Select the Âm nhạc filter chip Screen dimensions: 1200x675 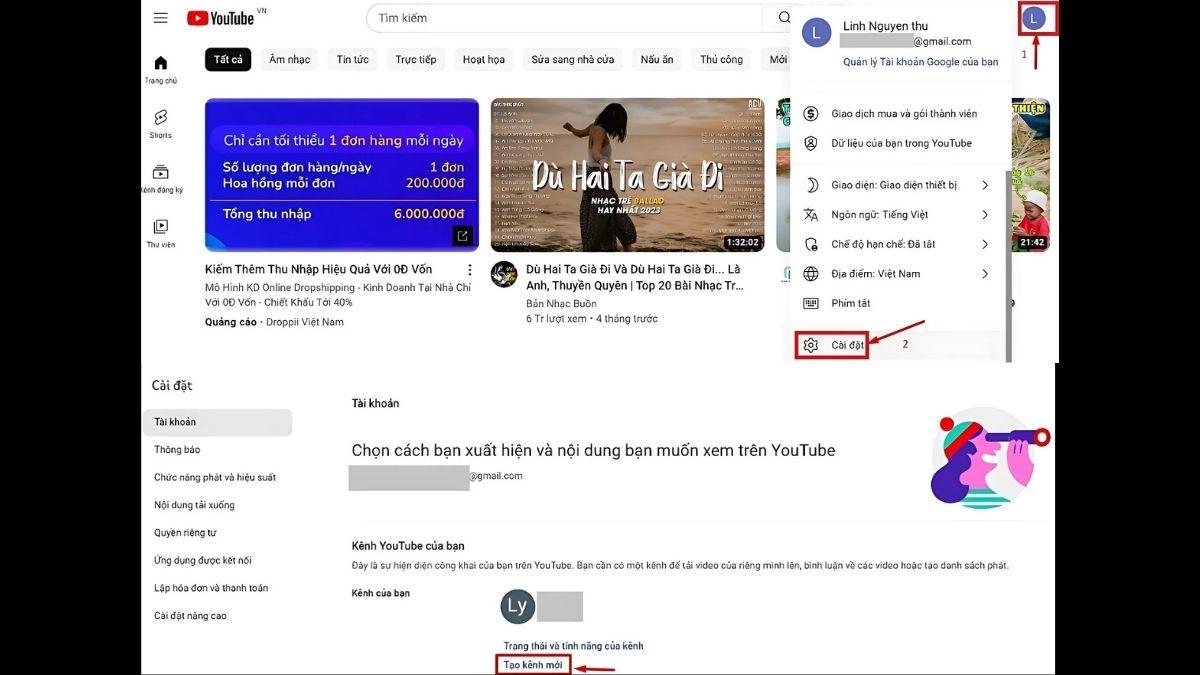point(290,60)
